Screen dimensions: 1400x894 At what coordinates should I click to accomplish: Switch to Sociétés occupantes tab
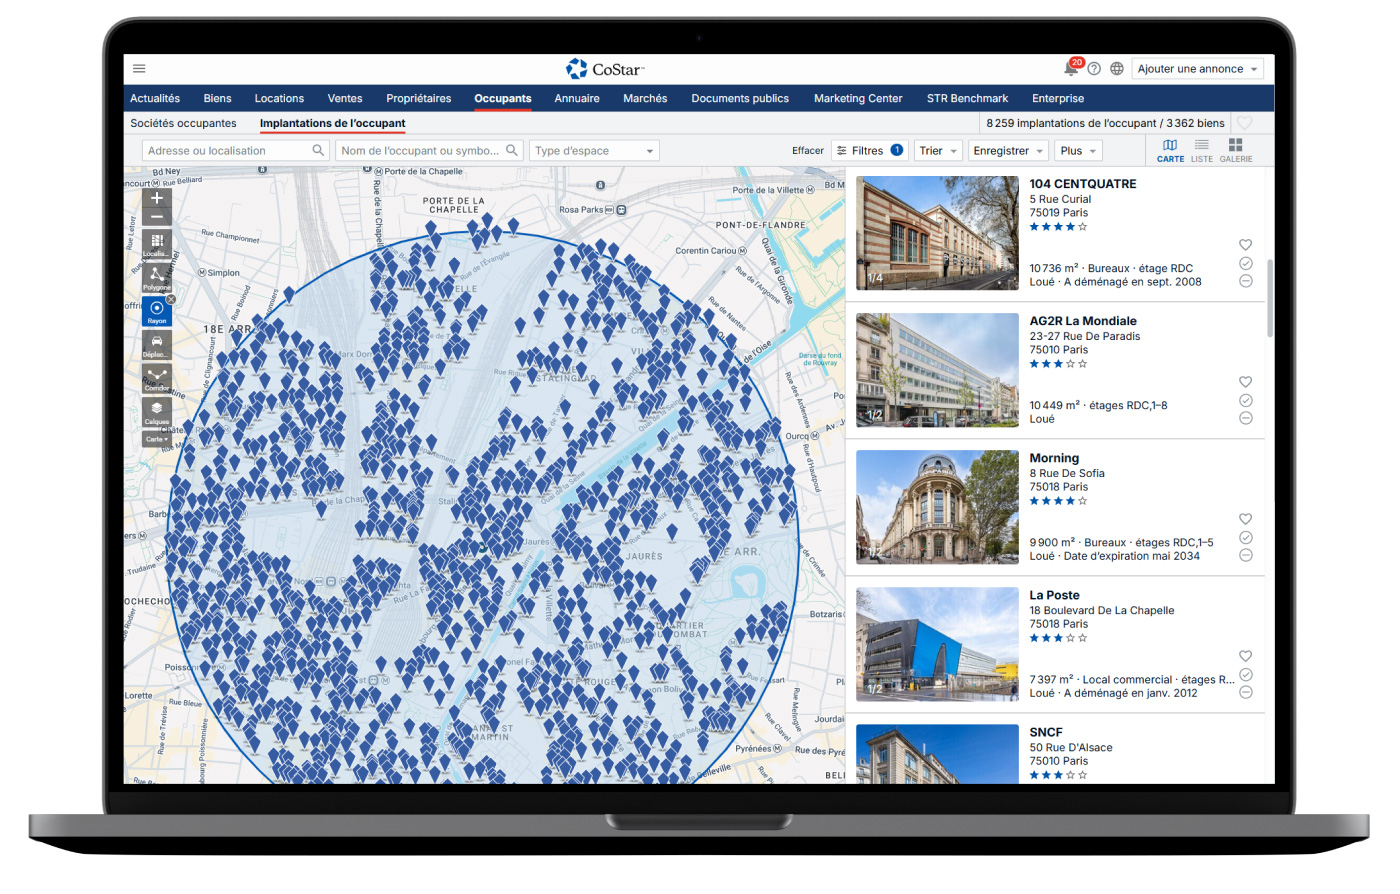pyautogui.click(x=183, y=123)
